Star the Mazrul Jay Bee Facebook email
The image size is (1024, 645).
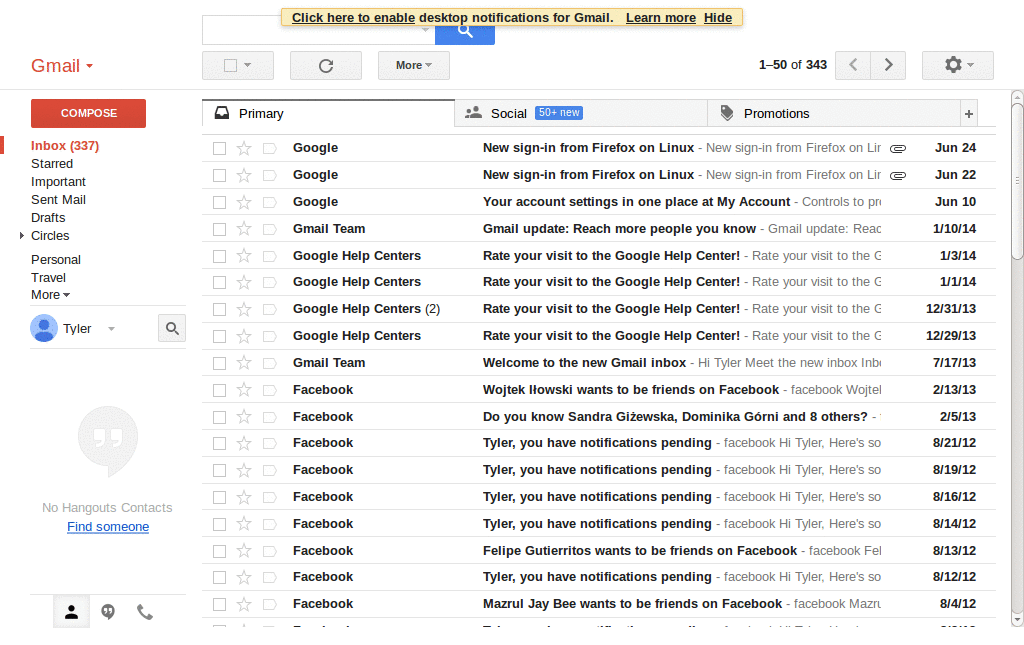(x=244, y=605)
